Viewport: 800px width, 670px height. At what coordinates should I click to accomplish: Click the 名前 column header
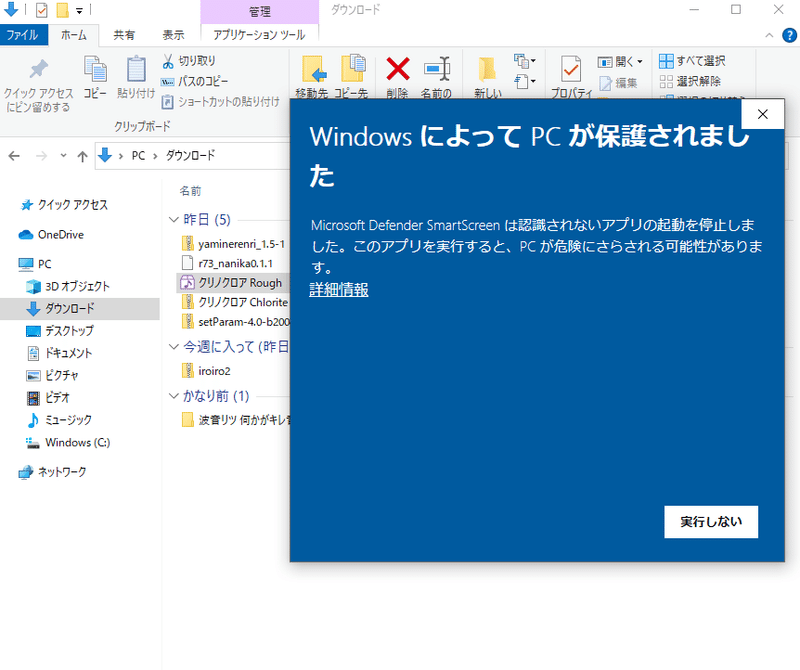(x=190, y=191)
